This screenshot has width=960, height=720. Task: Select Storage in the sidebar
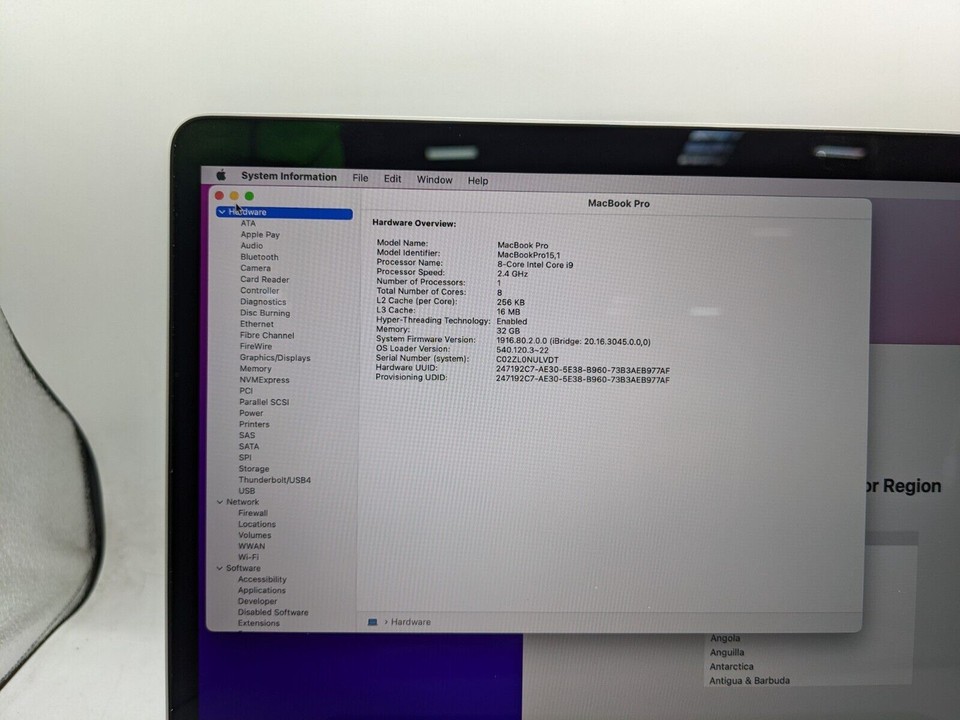coord(254,468)
